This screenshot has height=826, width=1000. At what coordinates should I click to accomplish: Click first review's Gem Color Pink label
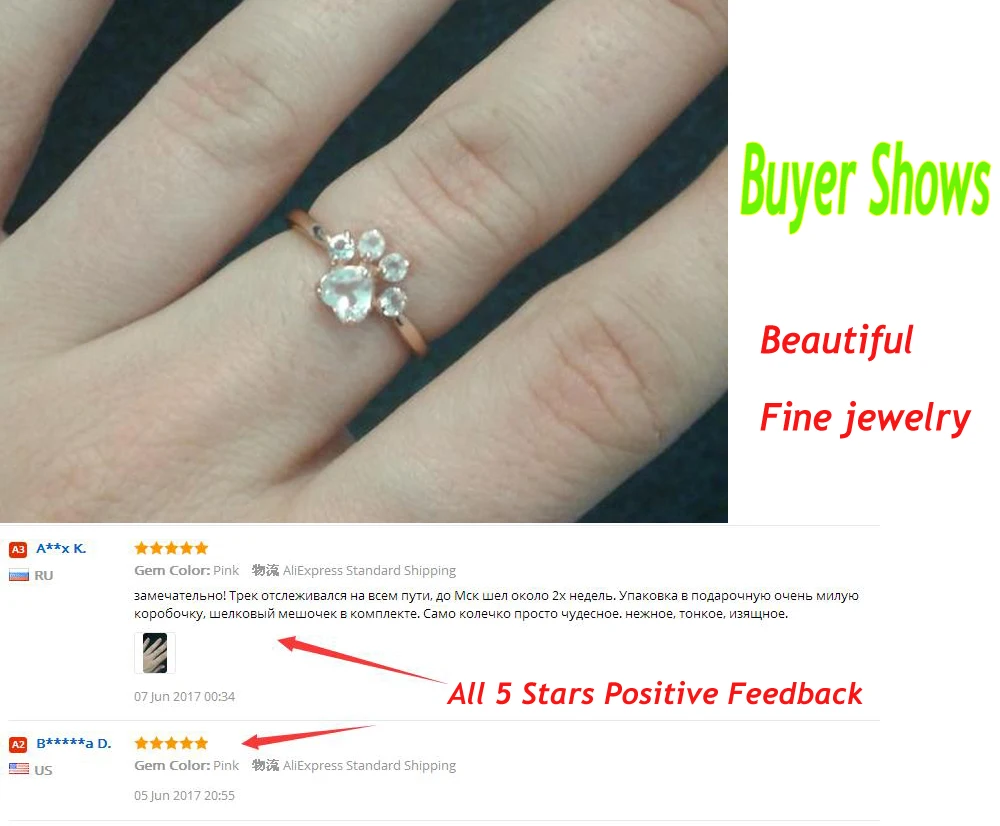tap(186, 570)
